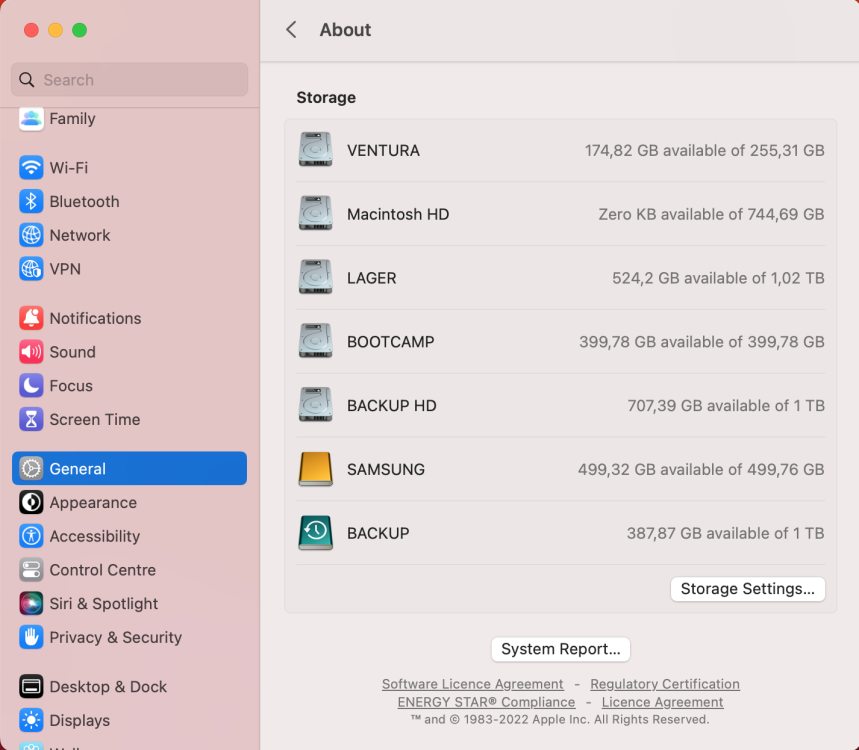The width and height of the screenshot is (859, 750).
Task: Open the Network globe icon
Action: (31, 235)
